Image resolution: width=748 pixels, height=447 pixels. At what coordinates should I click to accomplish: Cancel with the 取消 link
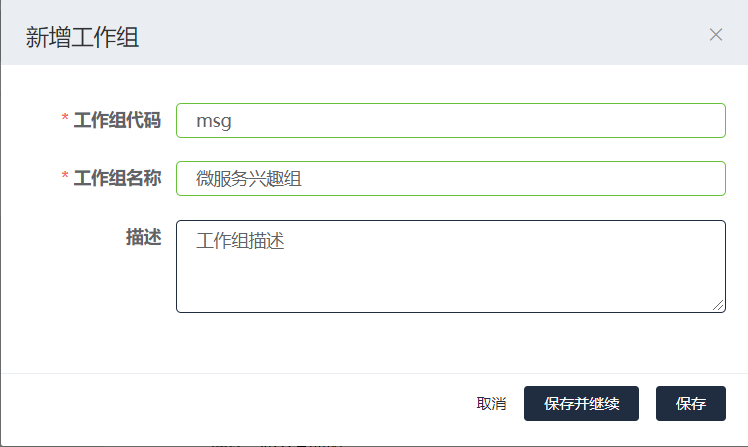tap(491, 404)
